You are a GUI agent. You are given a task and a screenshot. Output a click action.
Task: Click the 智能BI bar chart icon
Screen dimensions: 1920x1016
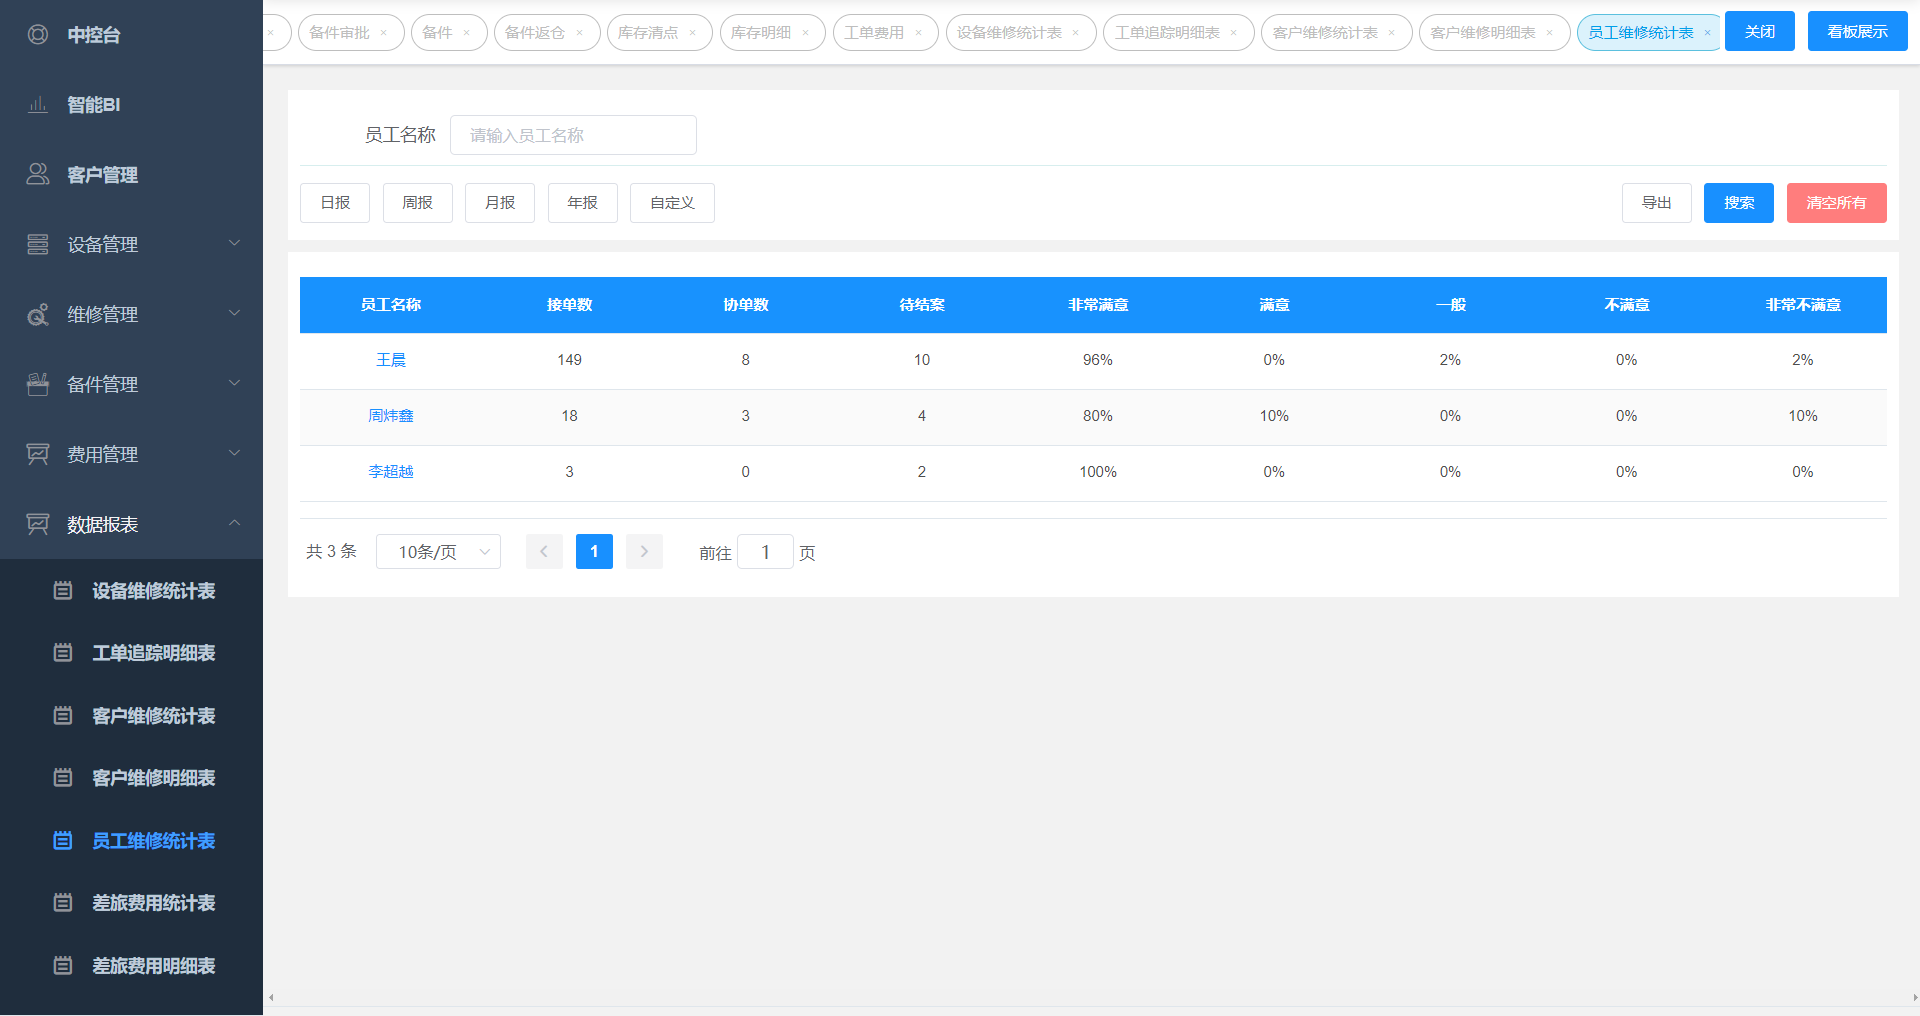[x=38, y=105]
